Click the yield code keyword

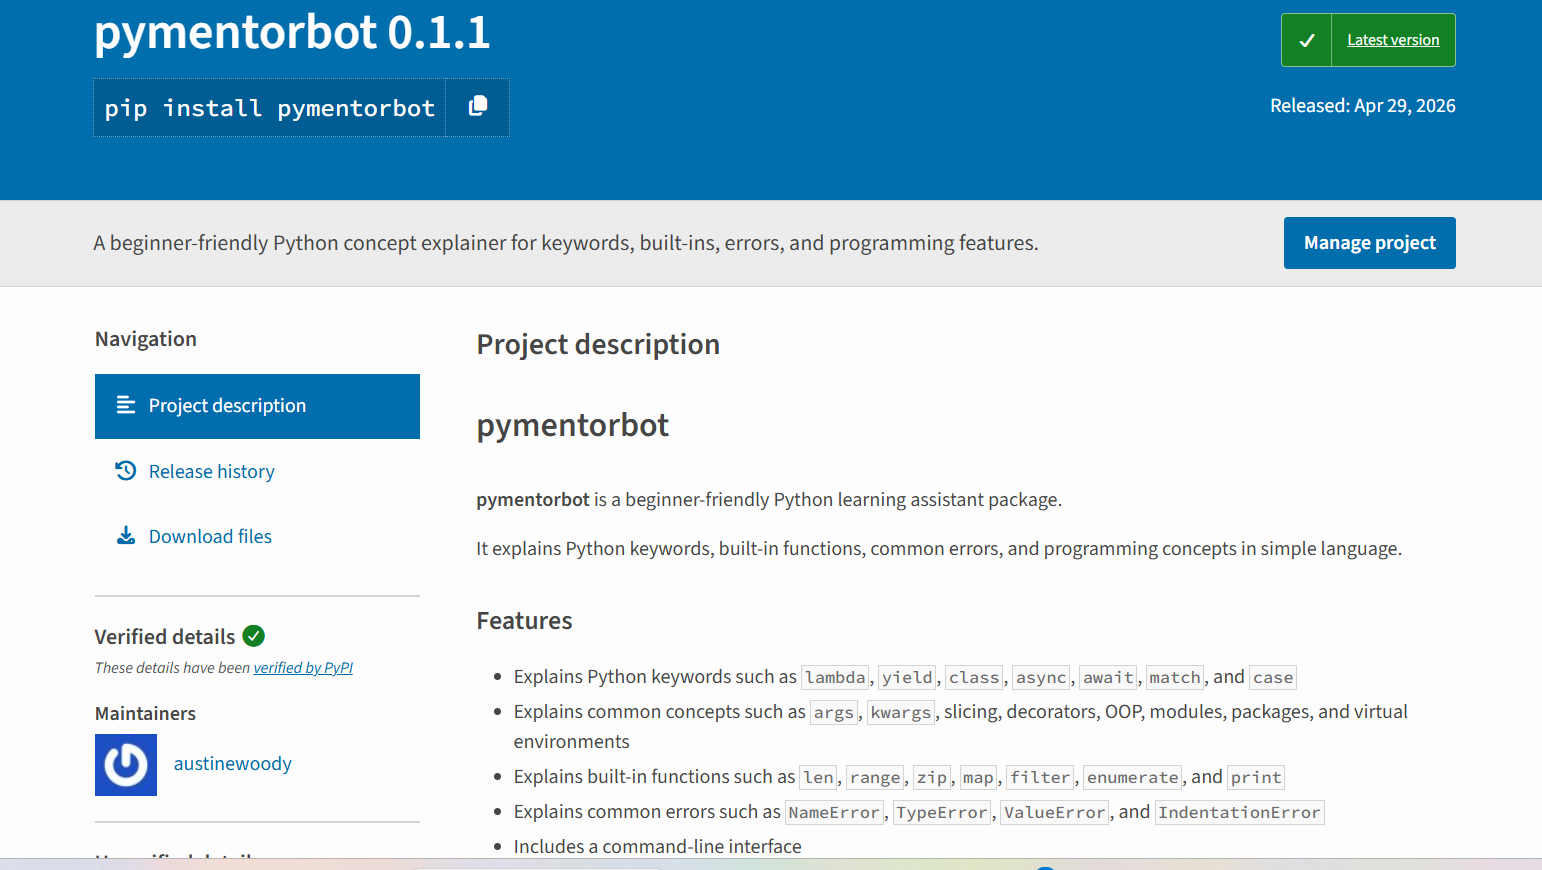coord(908,678)
